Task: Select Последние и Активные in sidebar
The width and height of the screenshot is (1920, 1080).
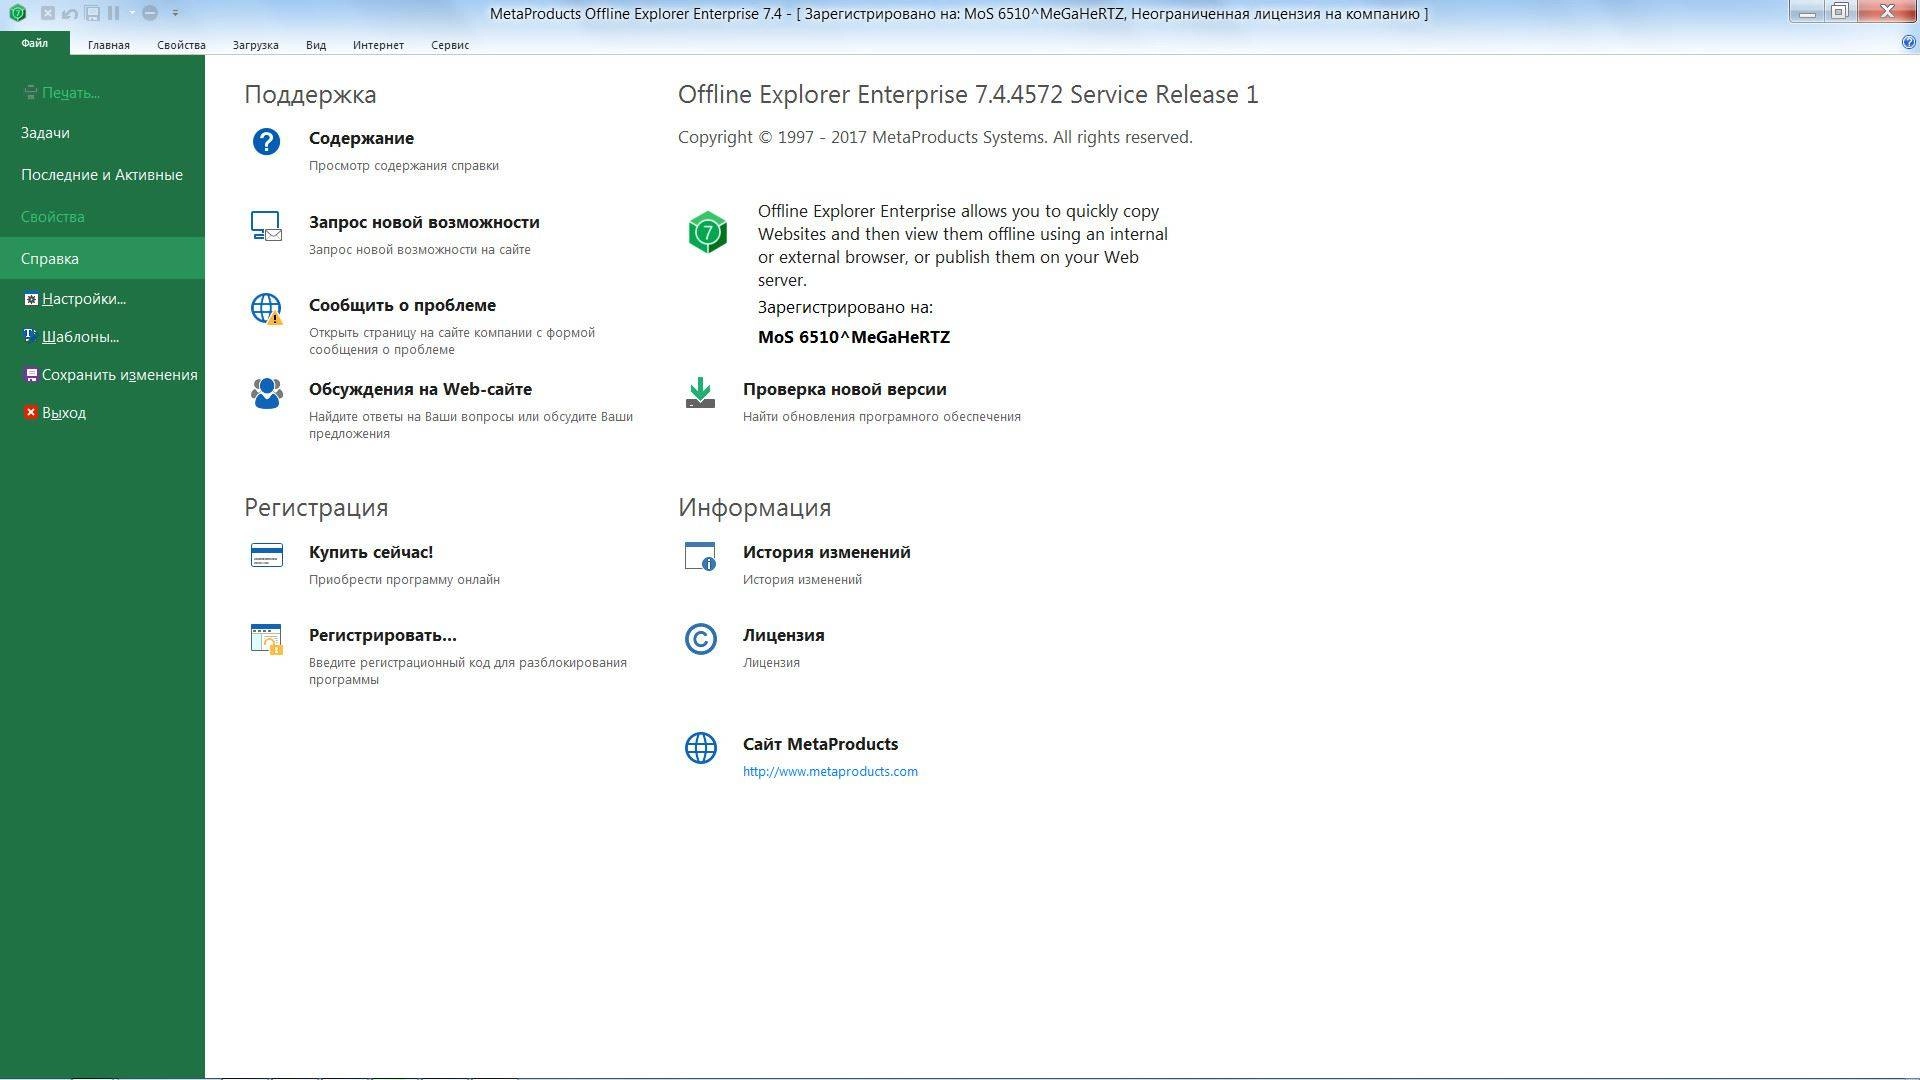Action: click(x=102, y=175)
